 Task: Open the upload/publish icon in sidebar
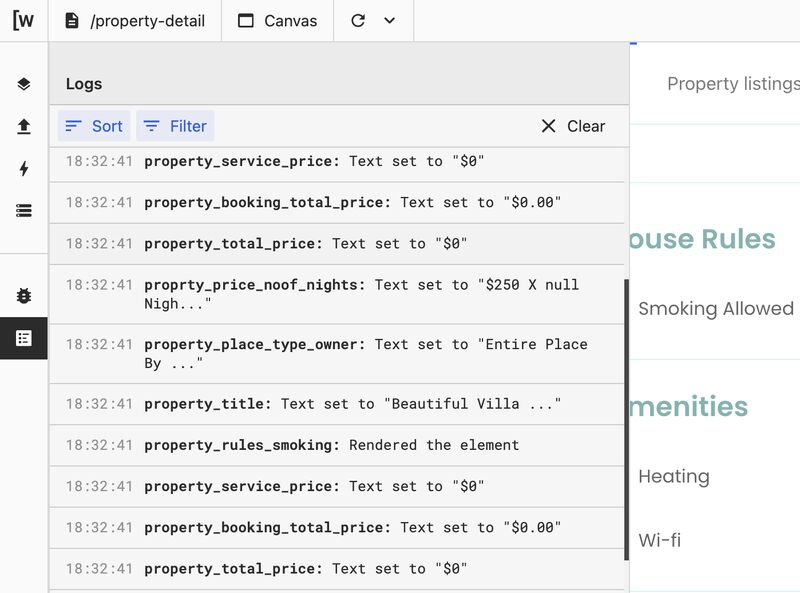[23, 127]
